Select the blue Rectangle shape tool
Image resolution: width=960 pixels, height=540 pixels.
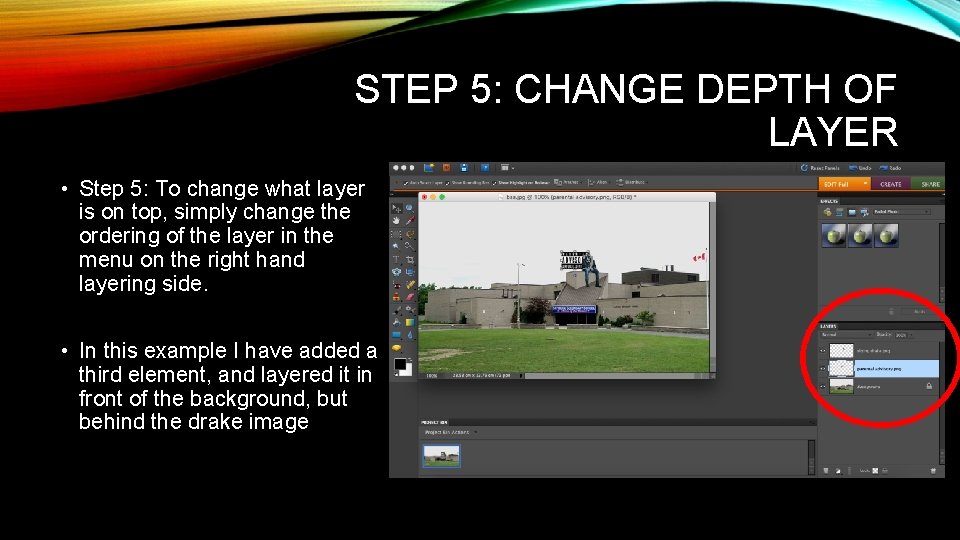(396, 334)
